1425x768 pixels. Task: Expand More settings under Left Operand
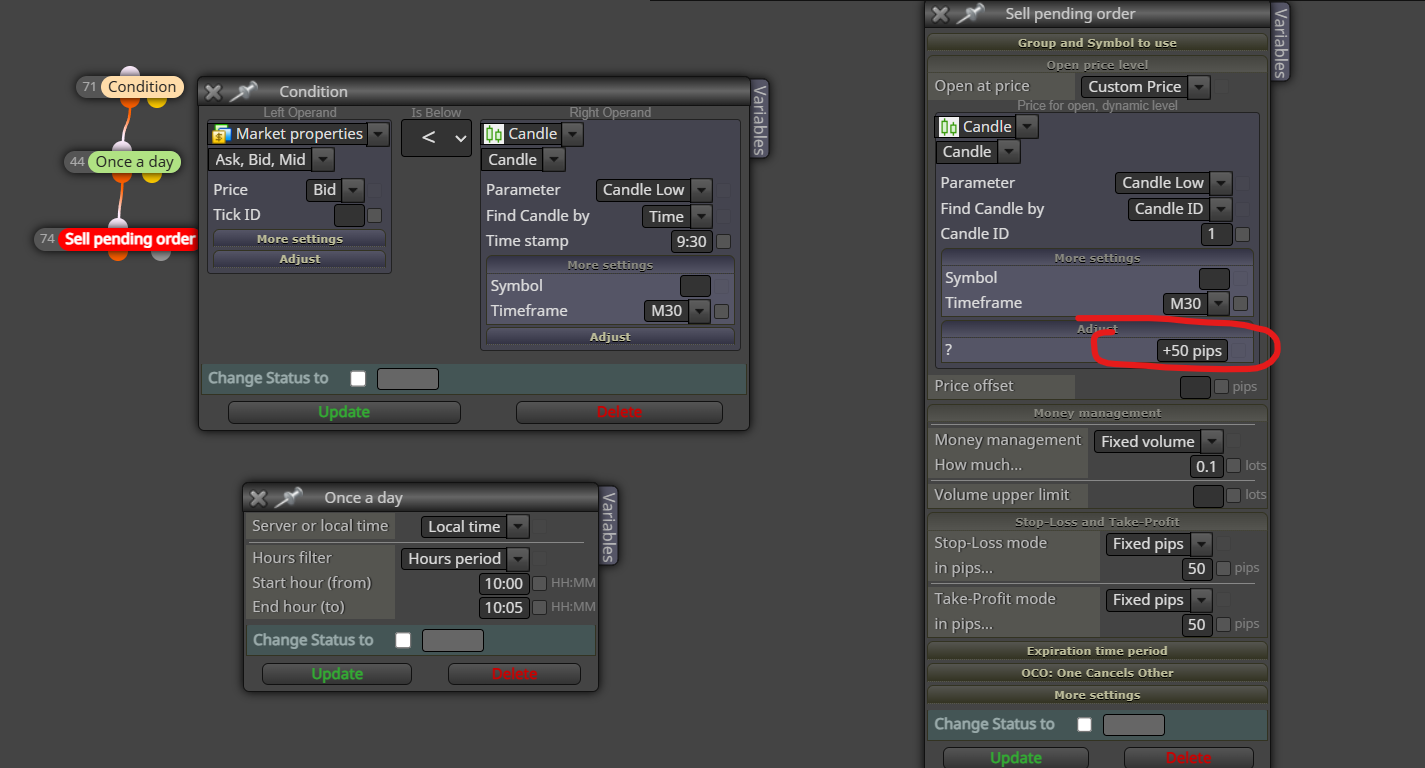[299, 239]
